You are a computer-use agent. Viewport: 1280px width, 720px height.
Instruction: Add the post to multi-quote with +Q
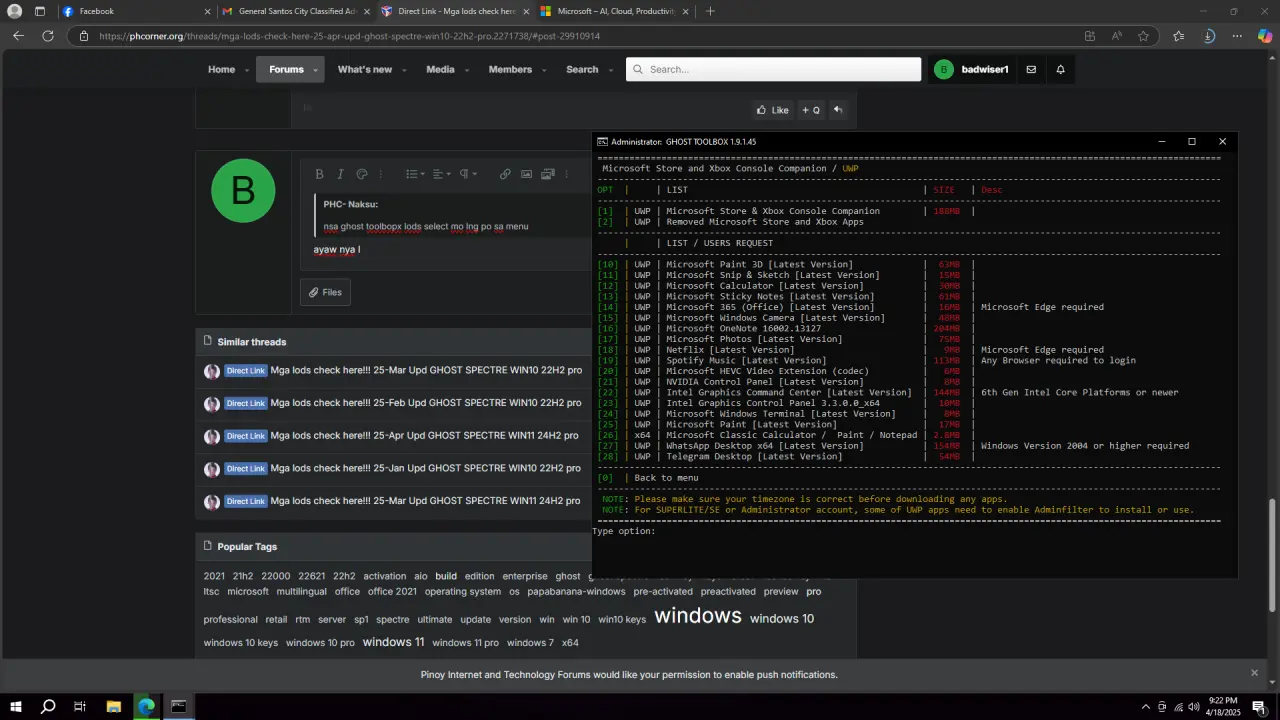[x=811, y=110]
